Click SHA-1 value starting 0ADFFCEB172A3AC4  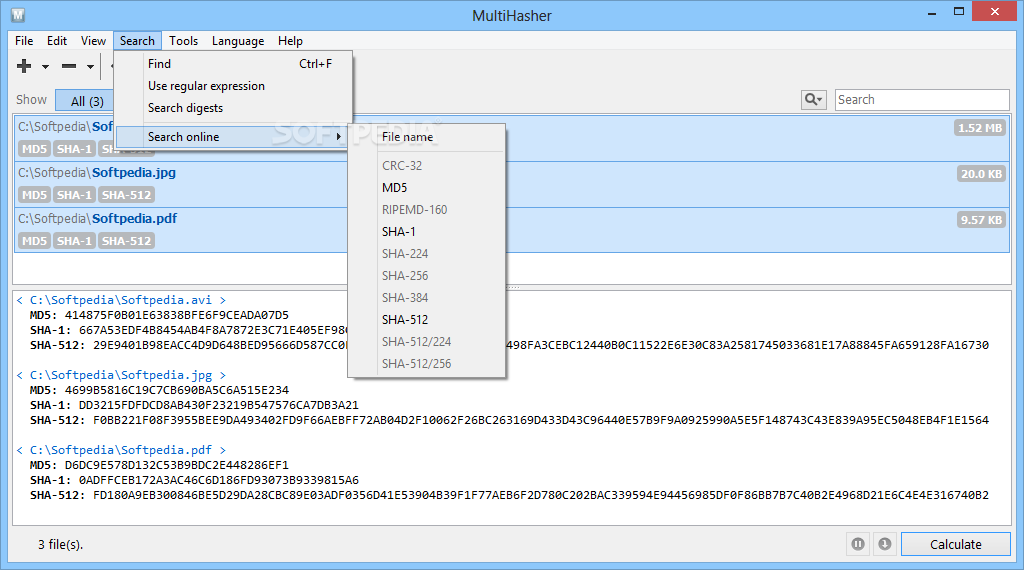coord(219,481)
